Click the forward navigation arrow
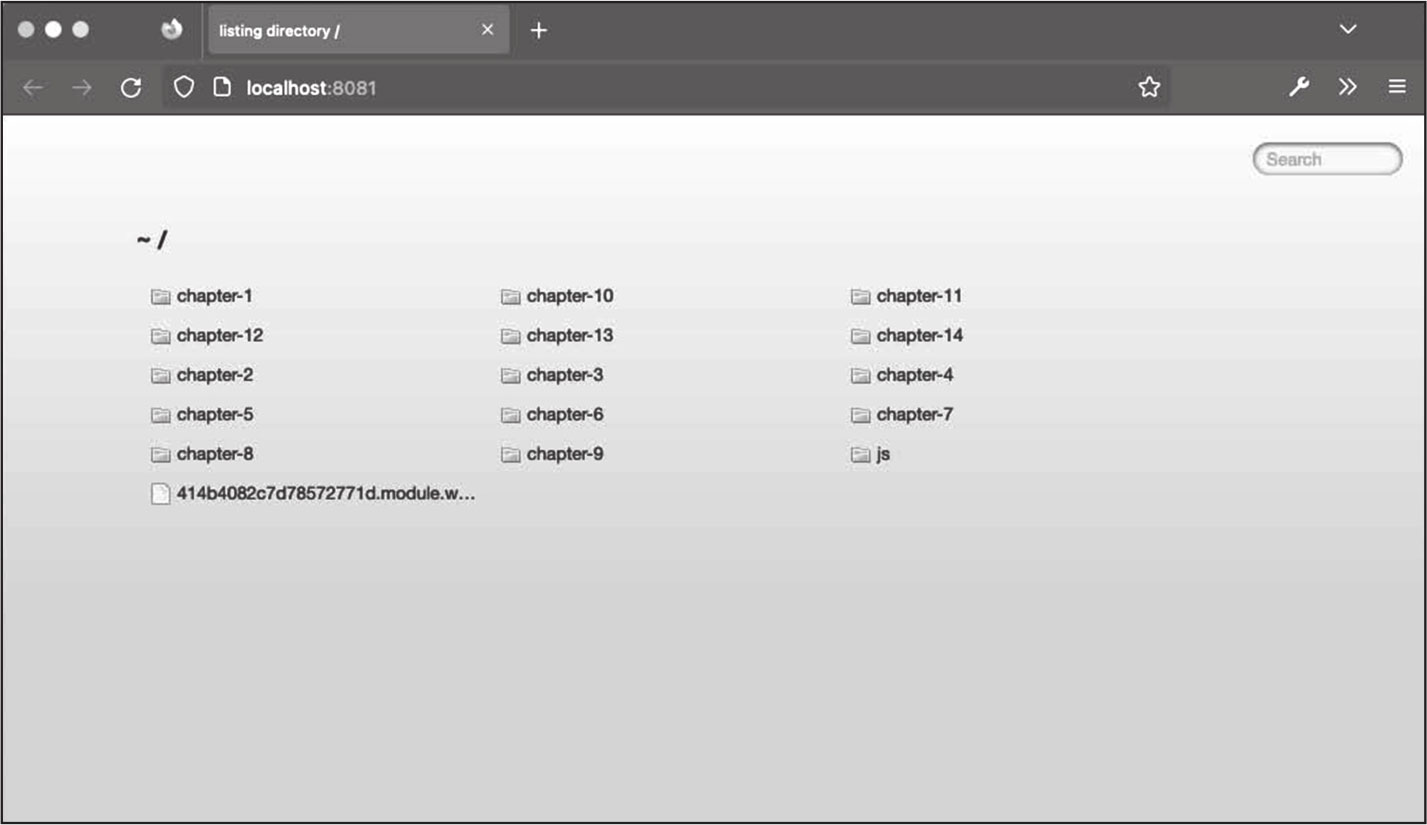1427x825 pixels. (x=82, y=88)
